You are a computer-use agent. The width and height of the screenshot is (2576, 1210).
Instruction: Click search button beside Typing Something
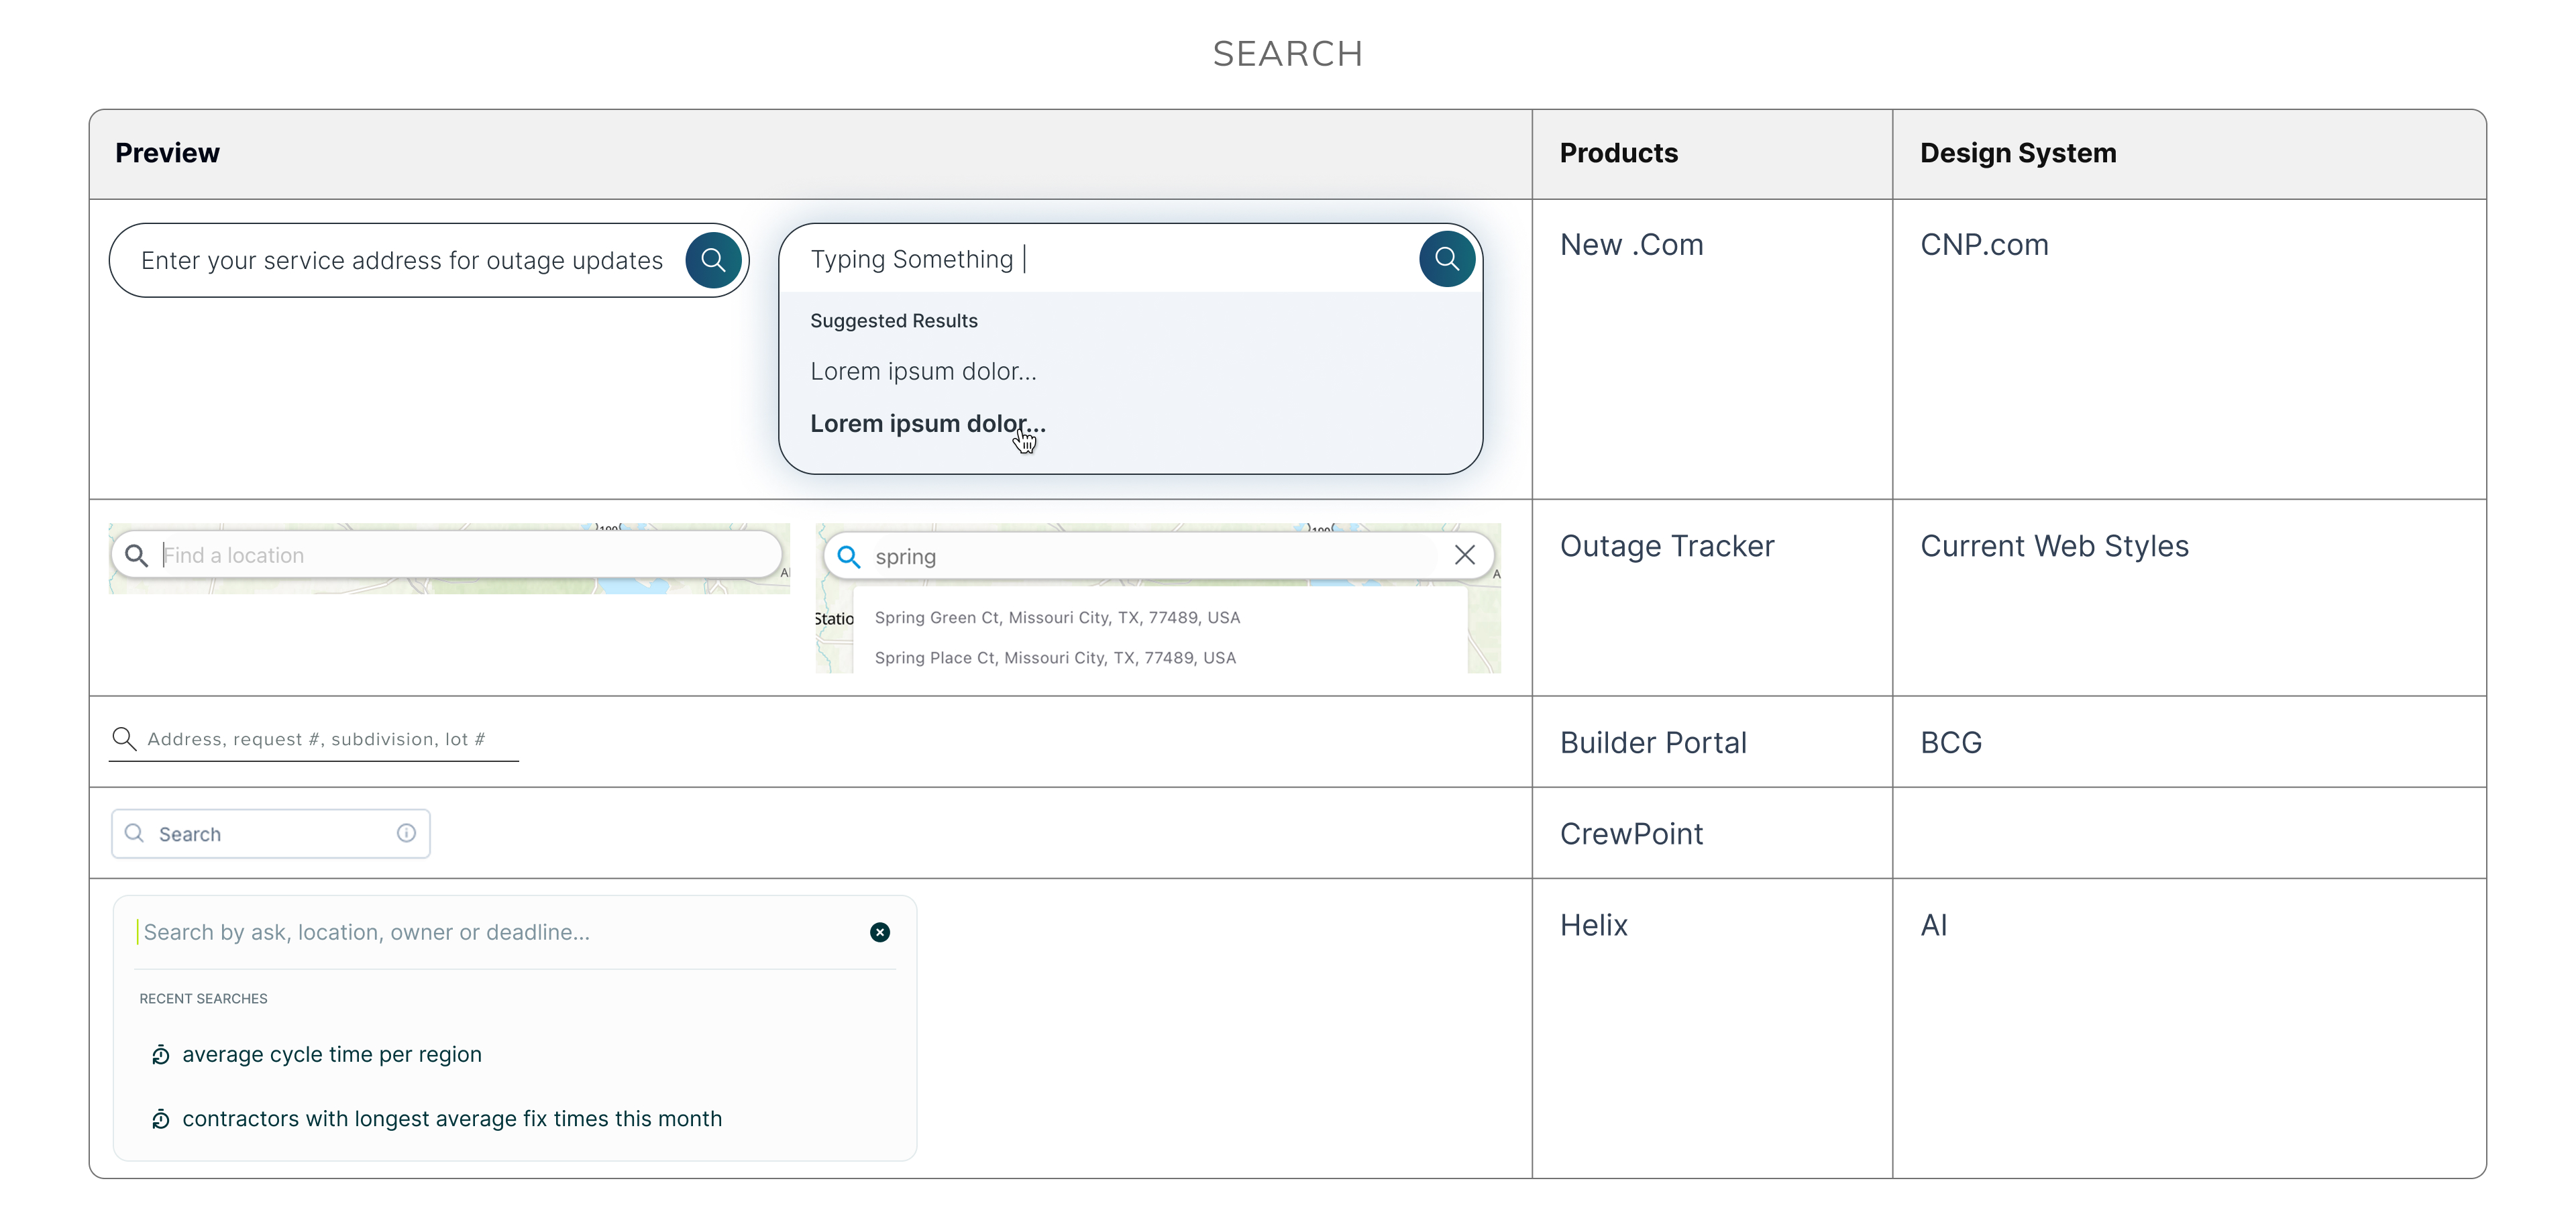pos(1446,259)
